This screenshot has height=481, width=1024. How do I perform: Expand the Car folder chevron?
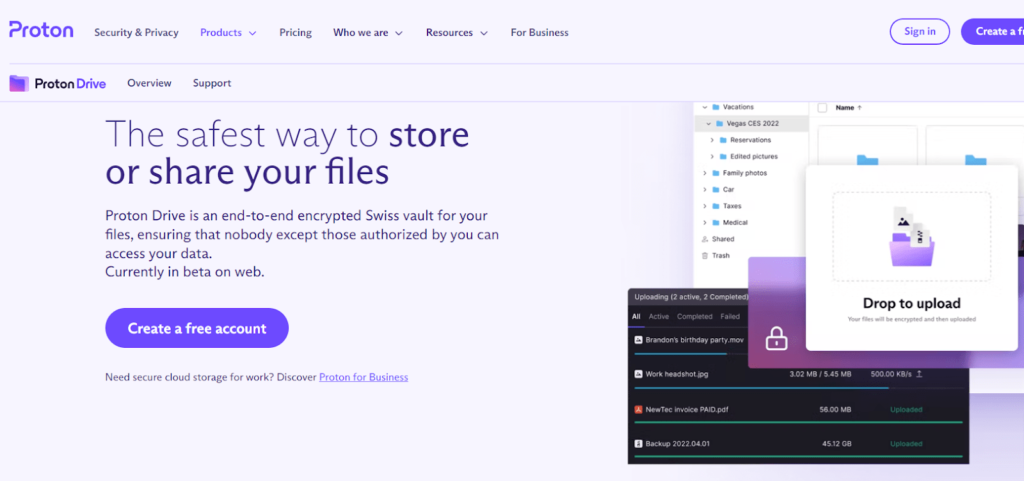click(705, 189)
